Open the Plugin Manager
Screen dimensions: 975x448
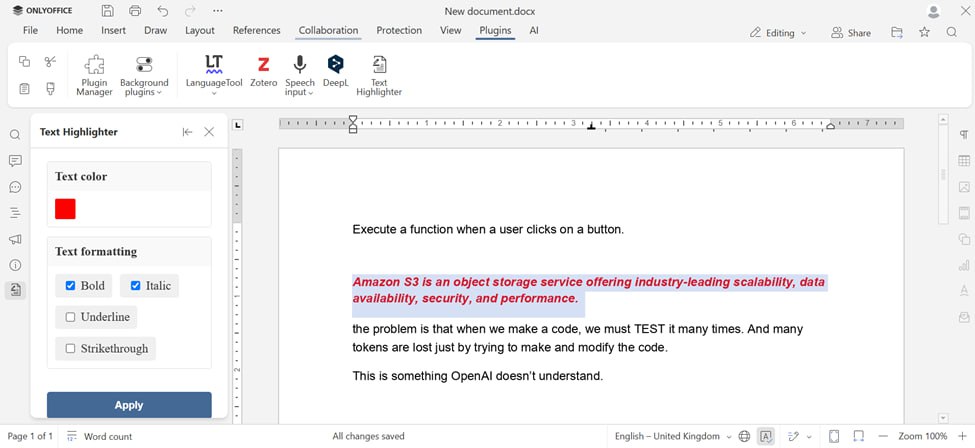(95, 75)
